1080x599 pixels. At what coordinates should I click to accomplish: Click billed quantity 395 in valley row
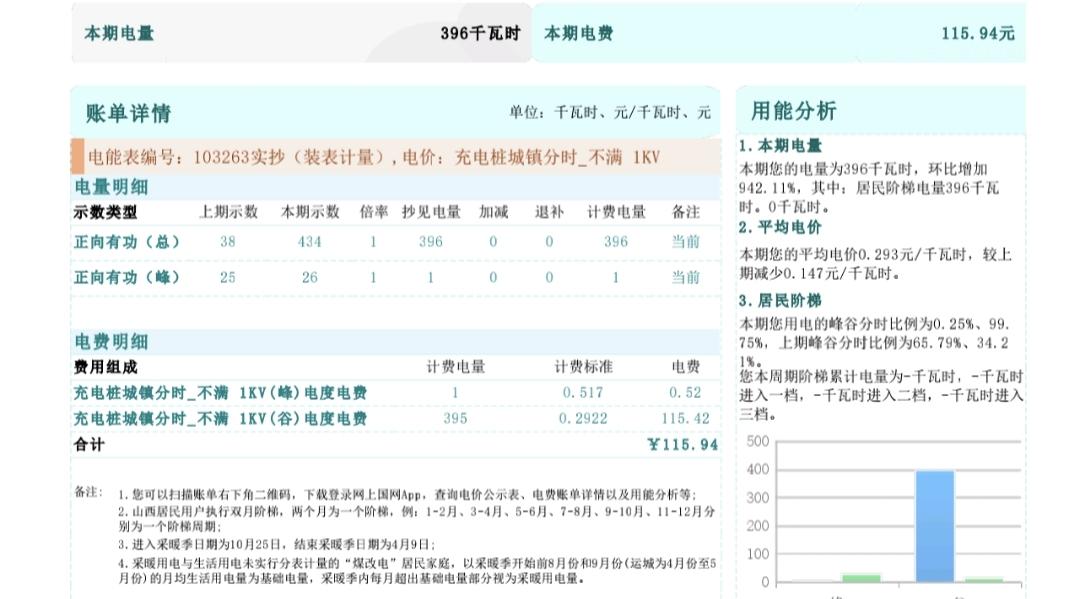[x=455, y=419]
